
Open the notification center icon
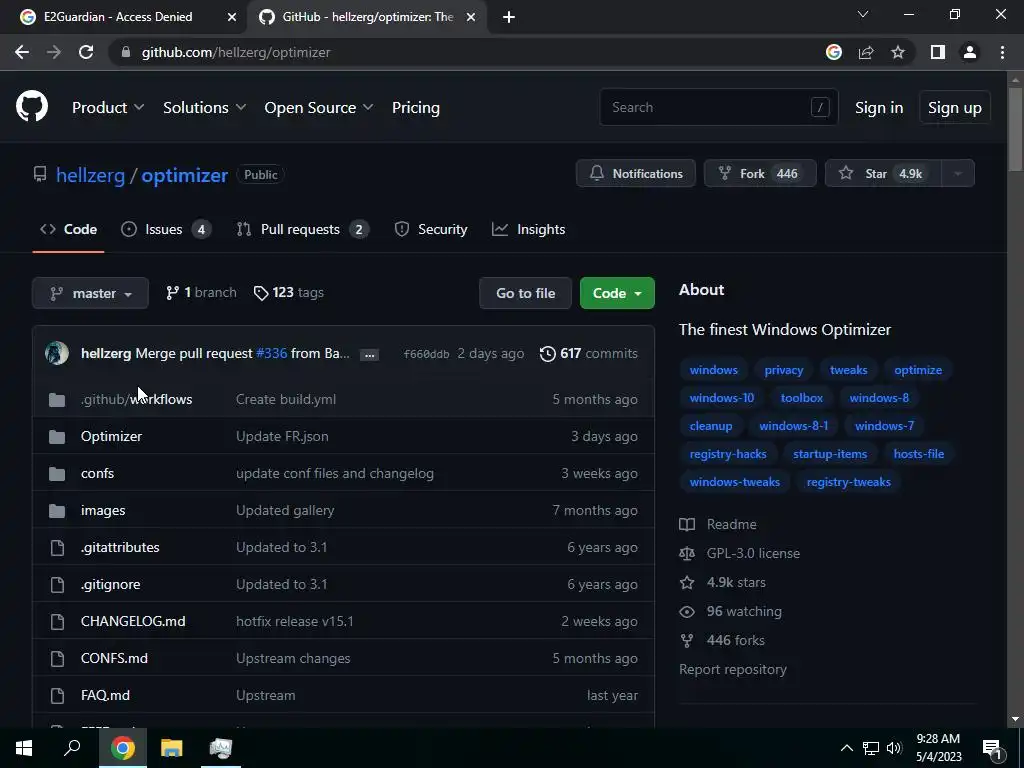pyautogui.click(x=992, y=748)
